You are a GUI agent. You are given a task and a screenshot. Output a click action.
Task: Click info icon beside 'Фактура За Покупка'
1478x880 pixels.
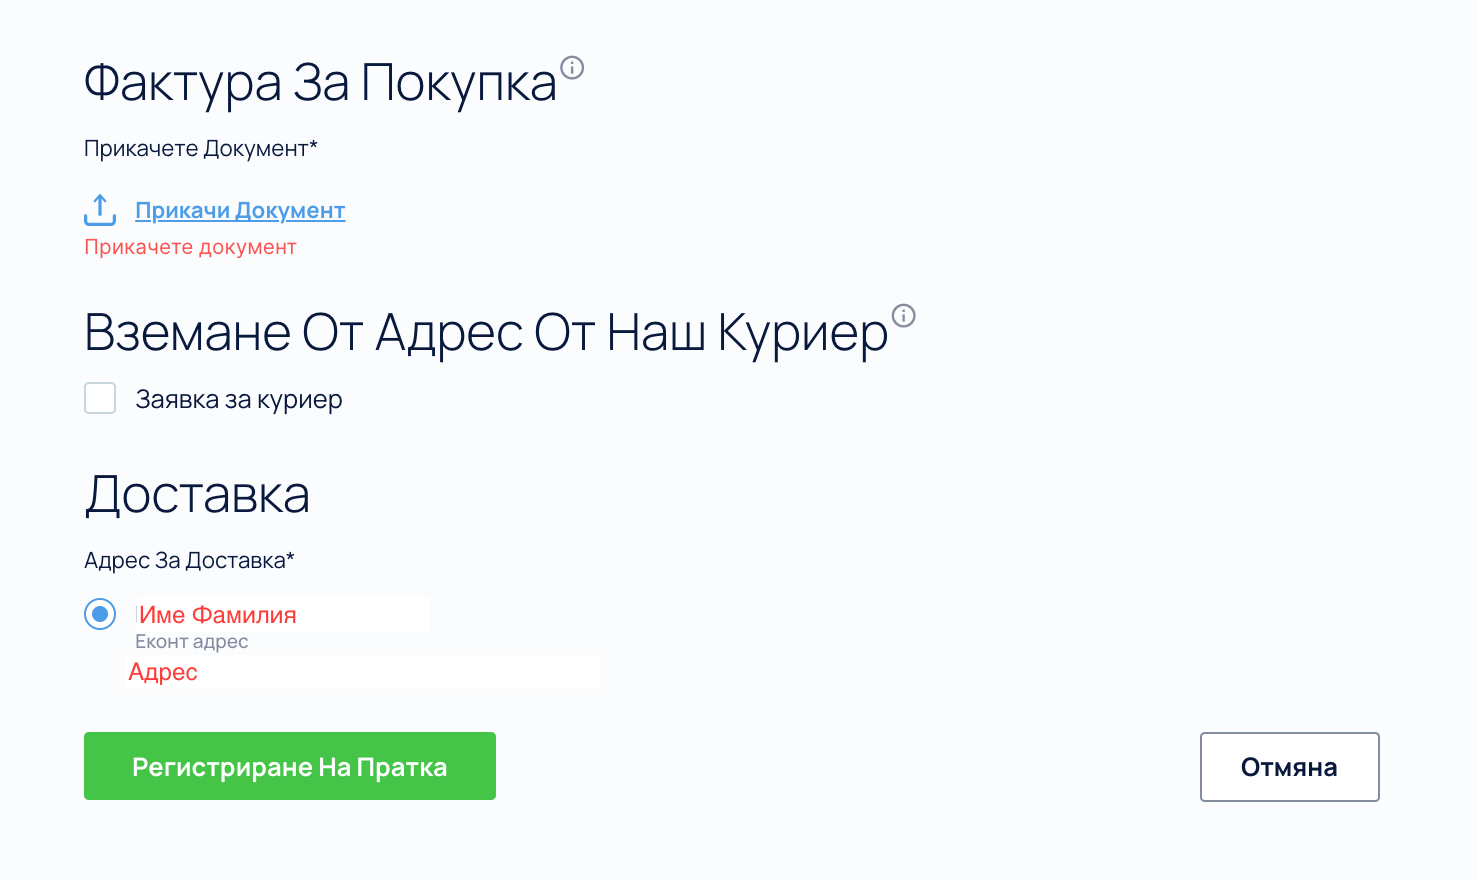pos(572,68)
